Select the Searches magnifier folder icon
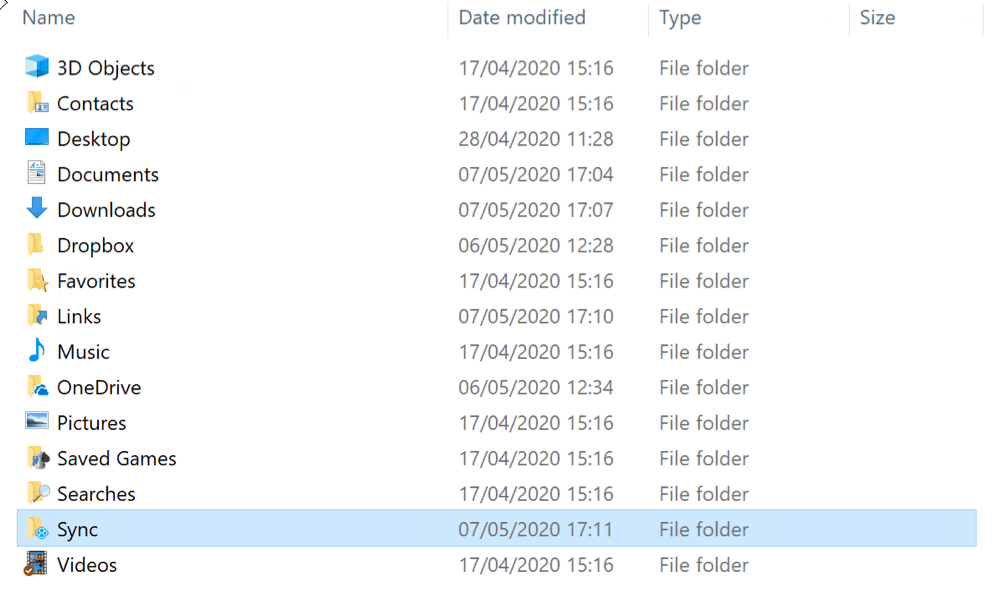Screen dimensions: 999x599 tap(37, 493)
